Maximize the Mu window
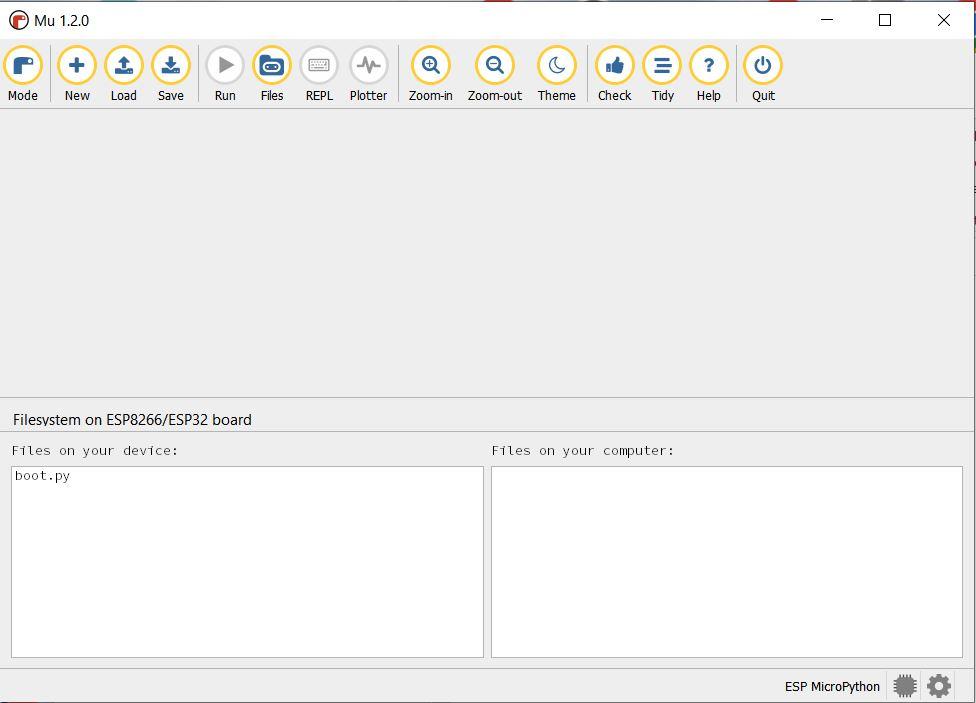Screen dimensions: 976x703 click(884, 20)
